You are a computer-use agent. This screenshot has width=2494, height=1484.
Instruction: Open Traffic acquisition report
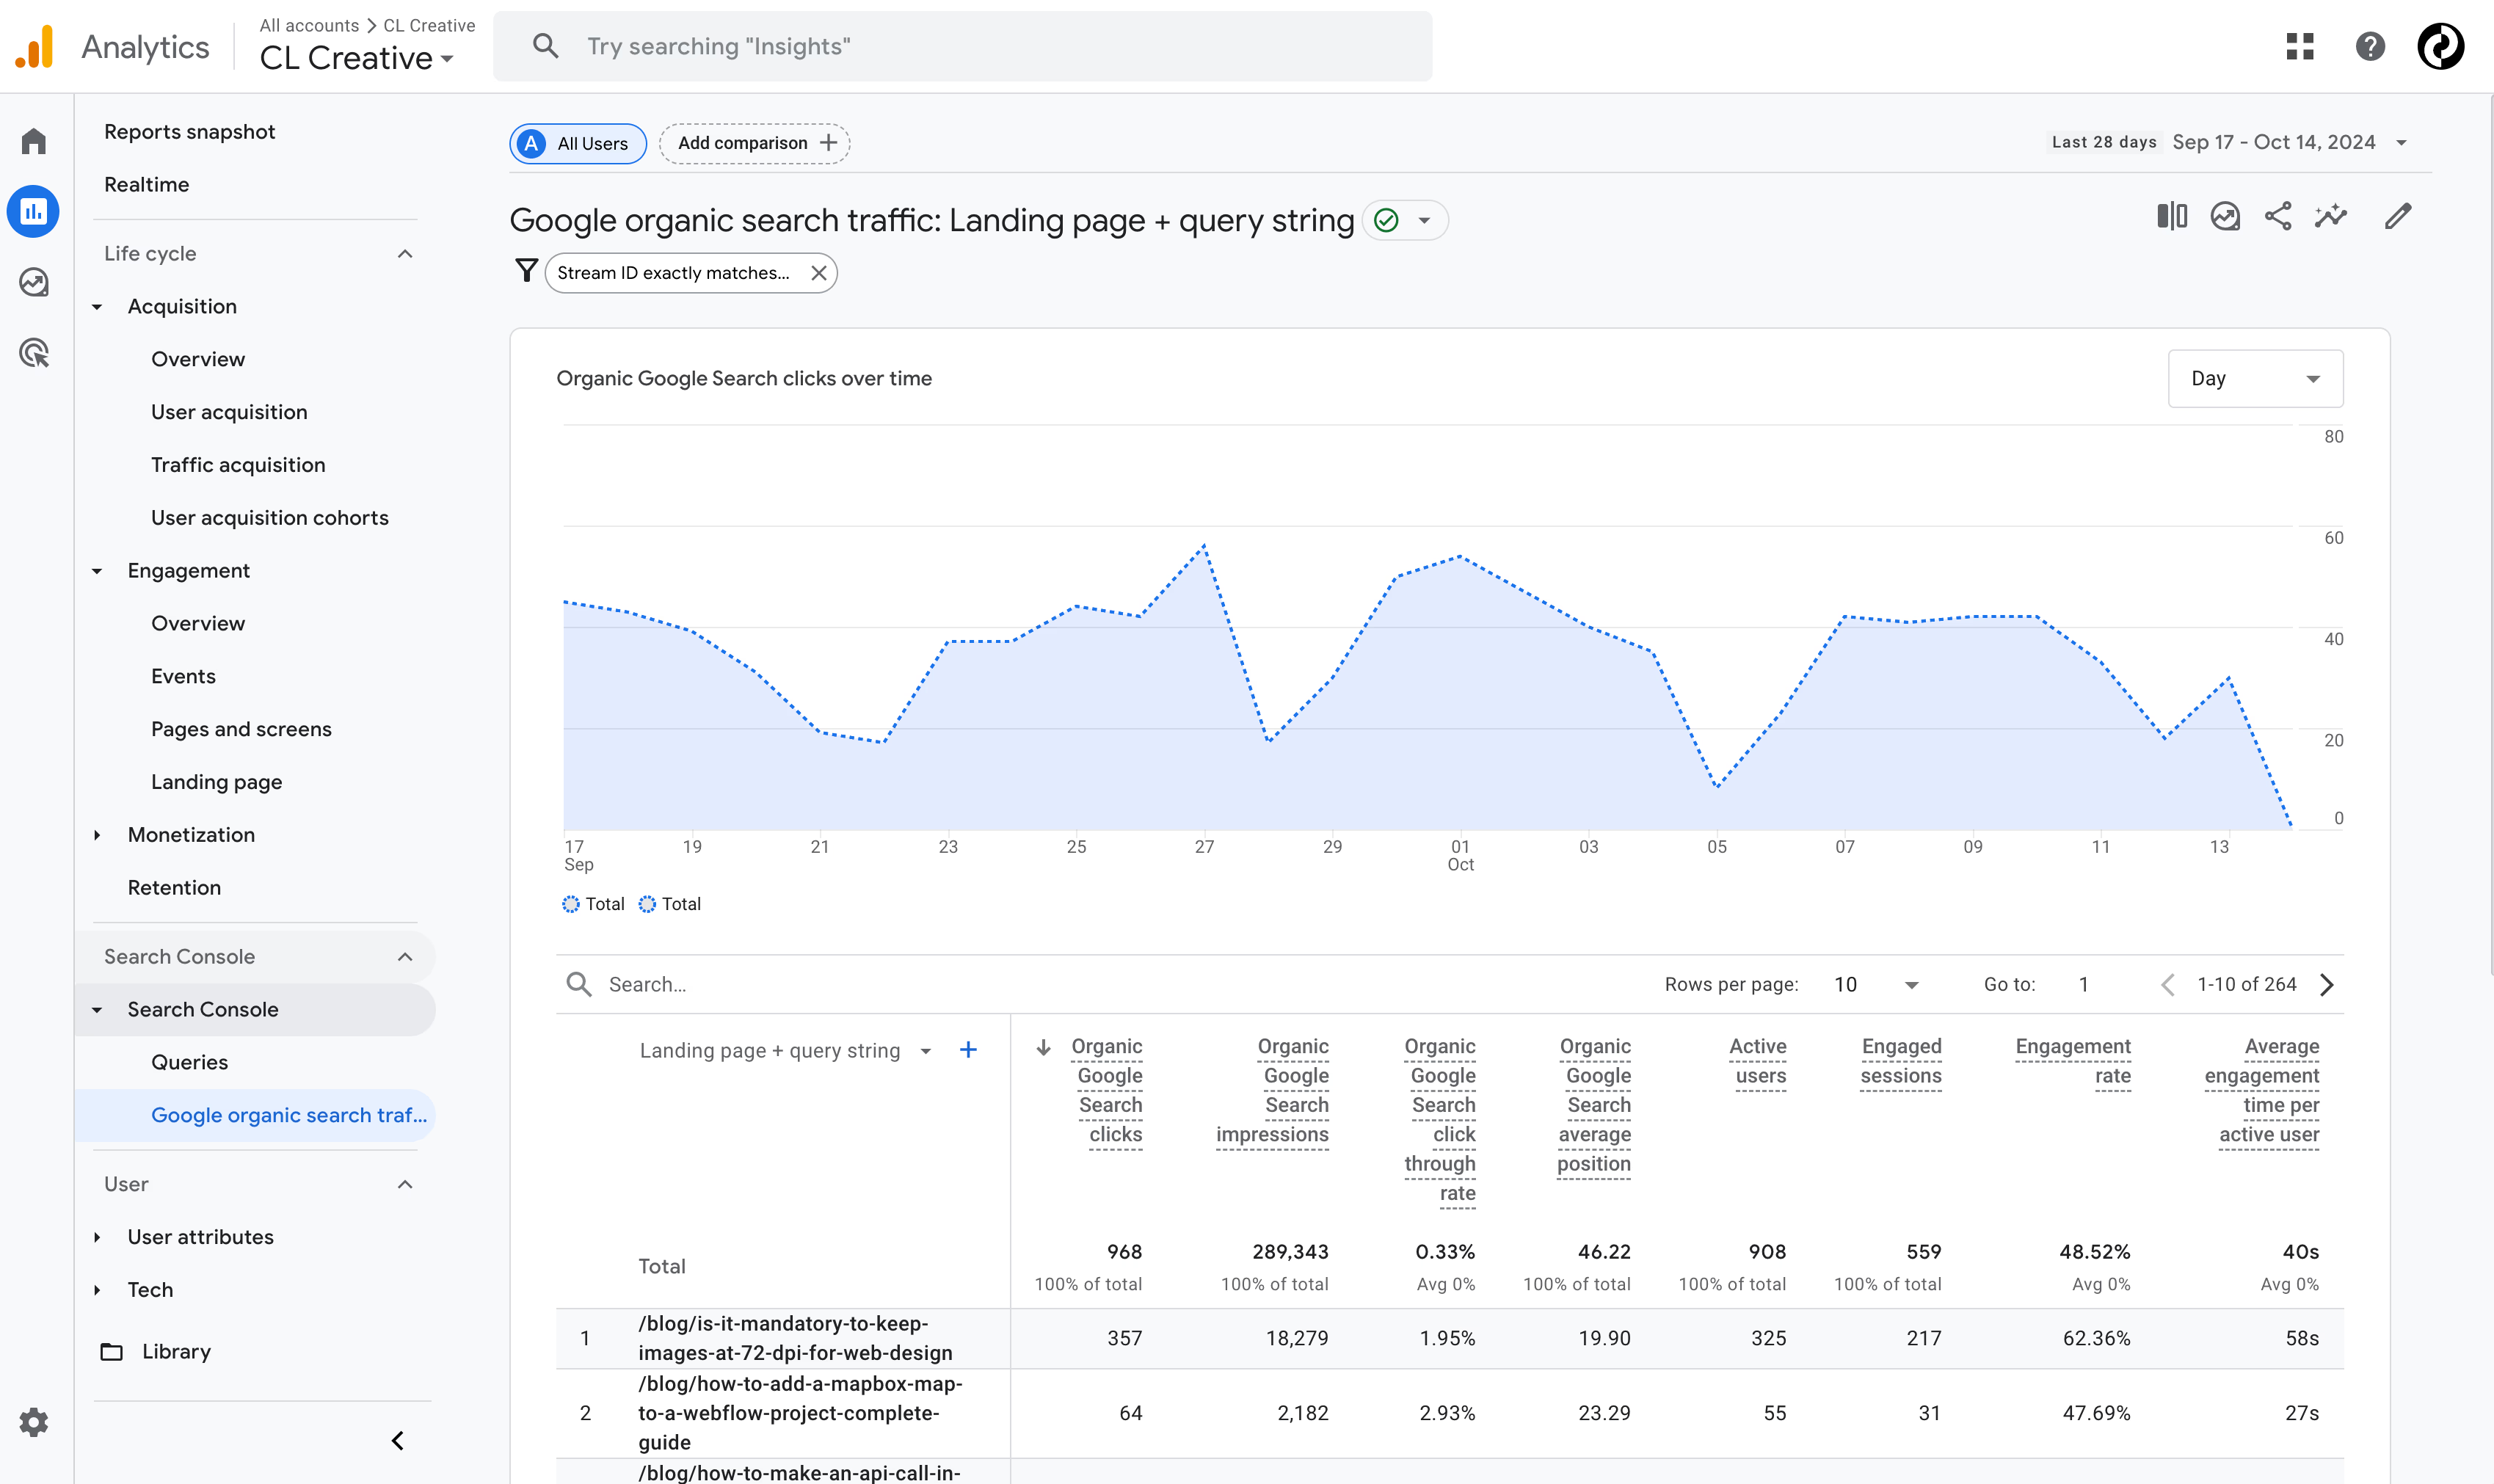click(238, 465)
